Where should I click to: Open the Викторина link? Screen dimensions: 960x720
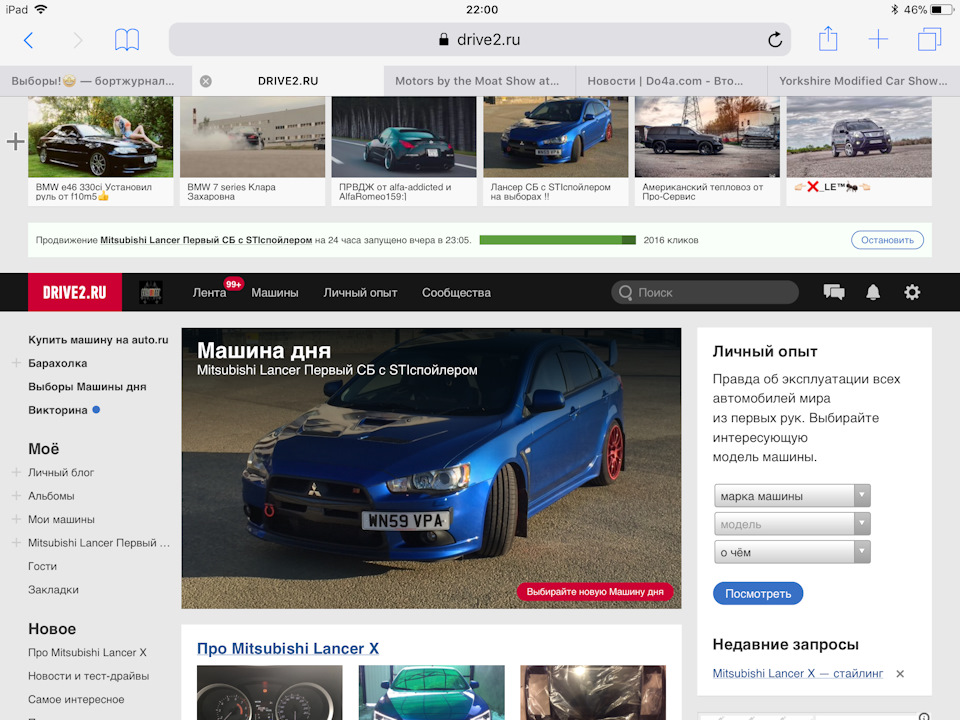pyautogui.click(x=58, y=410)
